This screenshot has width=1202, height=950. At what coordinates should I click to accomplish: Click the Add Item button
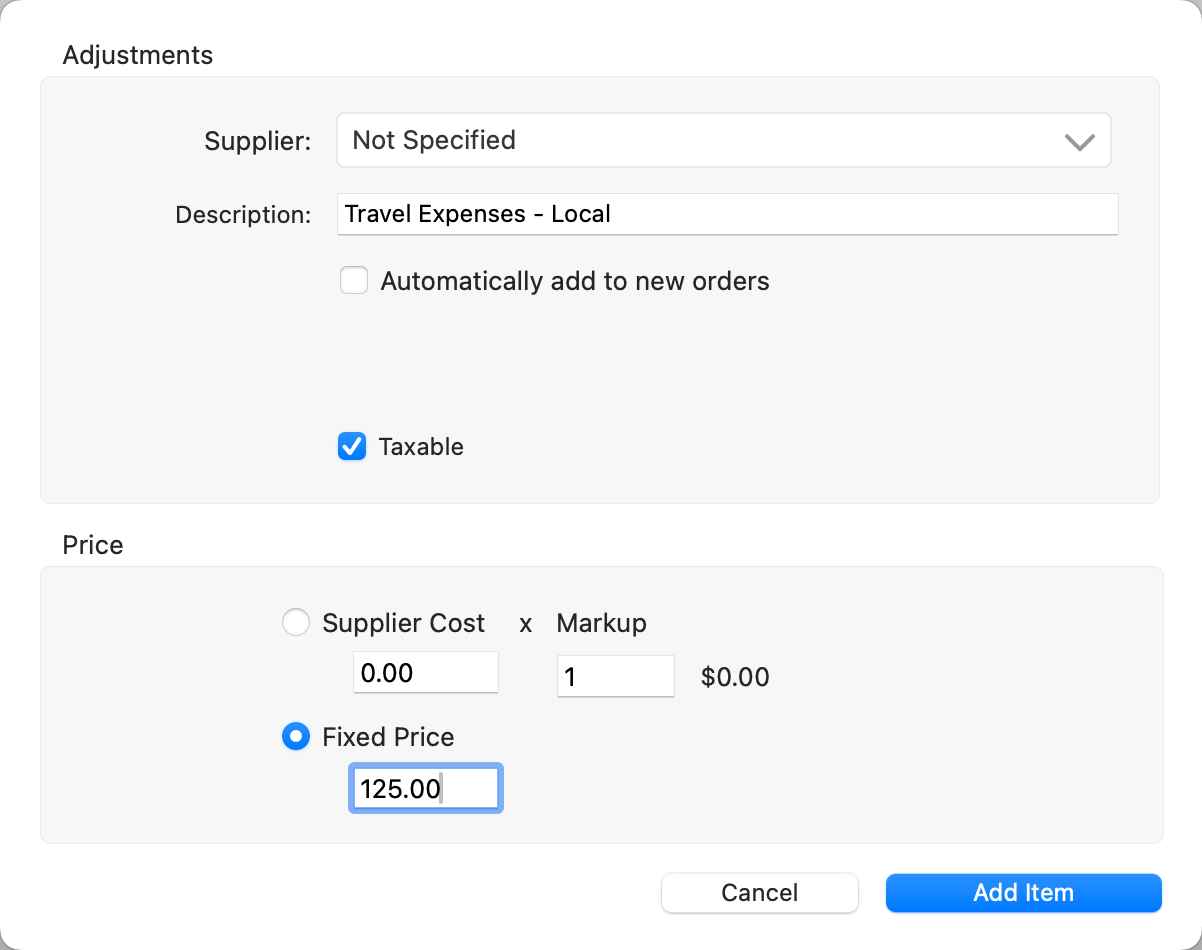1023,893
